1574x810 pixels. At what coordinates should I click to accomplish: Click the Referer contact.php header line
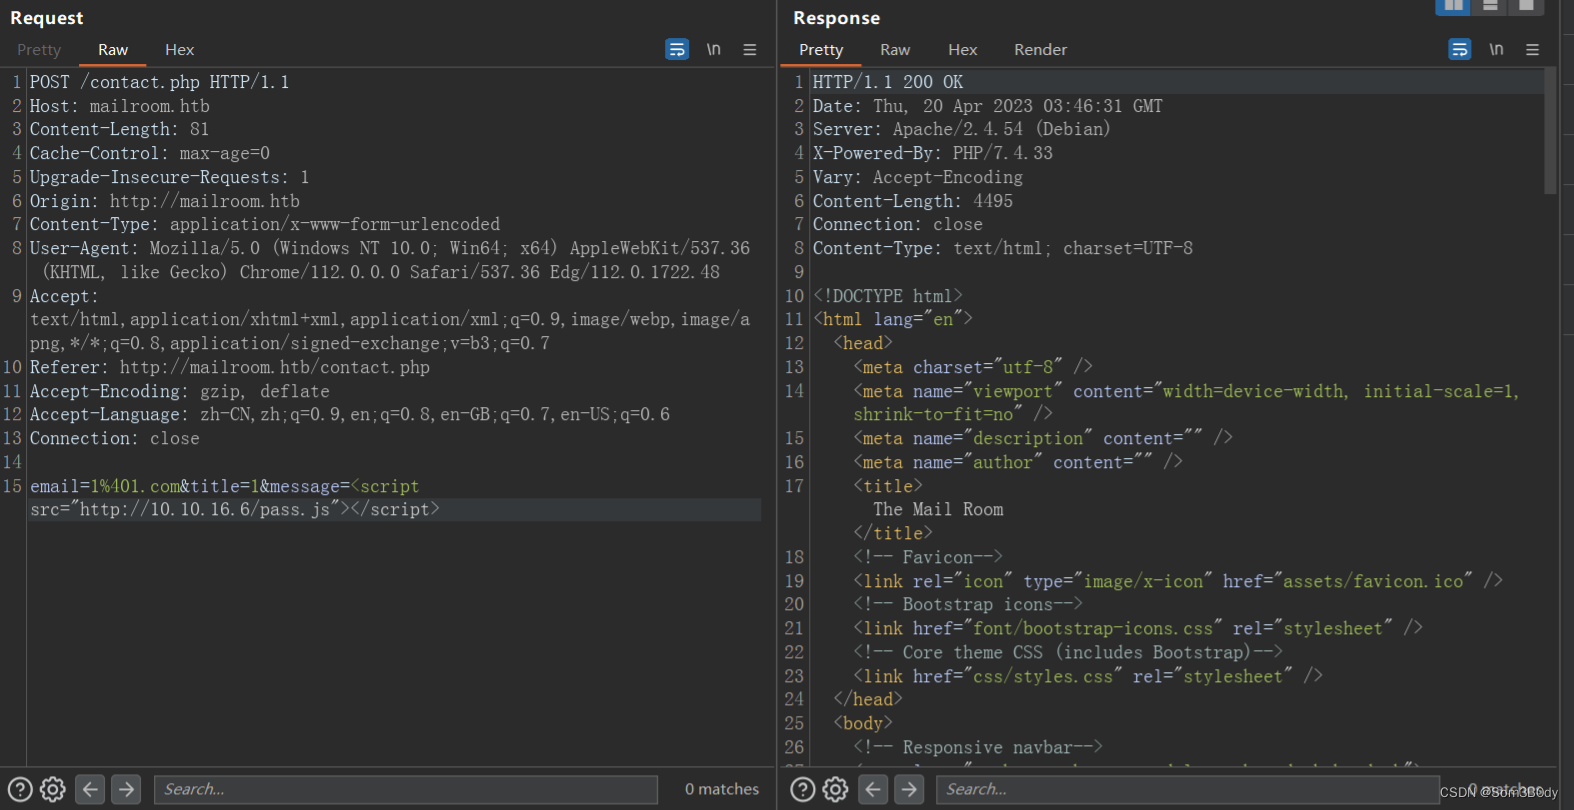[x=230, y=367]
